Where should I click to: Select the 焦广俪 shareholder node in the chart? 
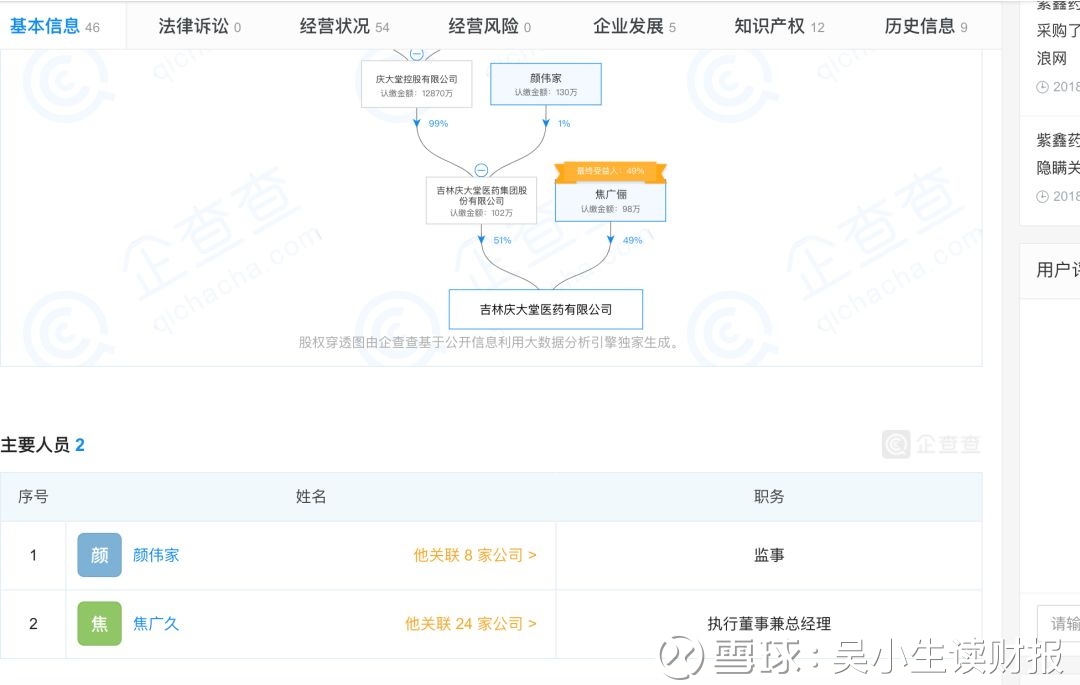coord(610,201)
